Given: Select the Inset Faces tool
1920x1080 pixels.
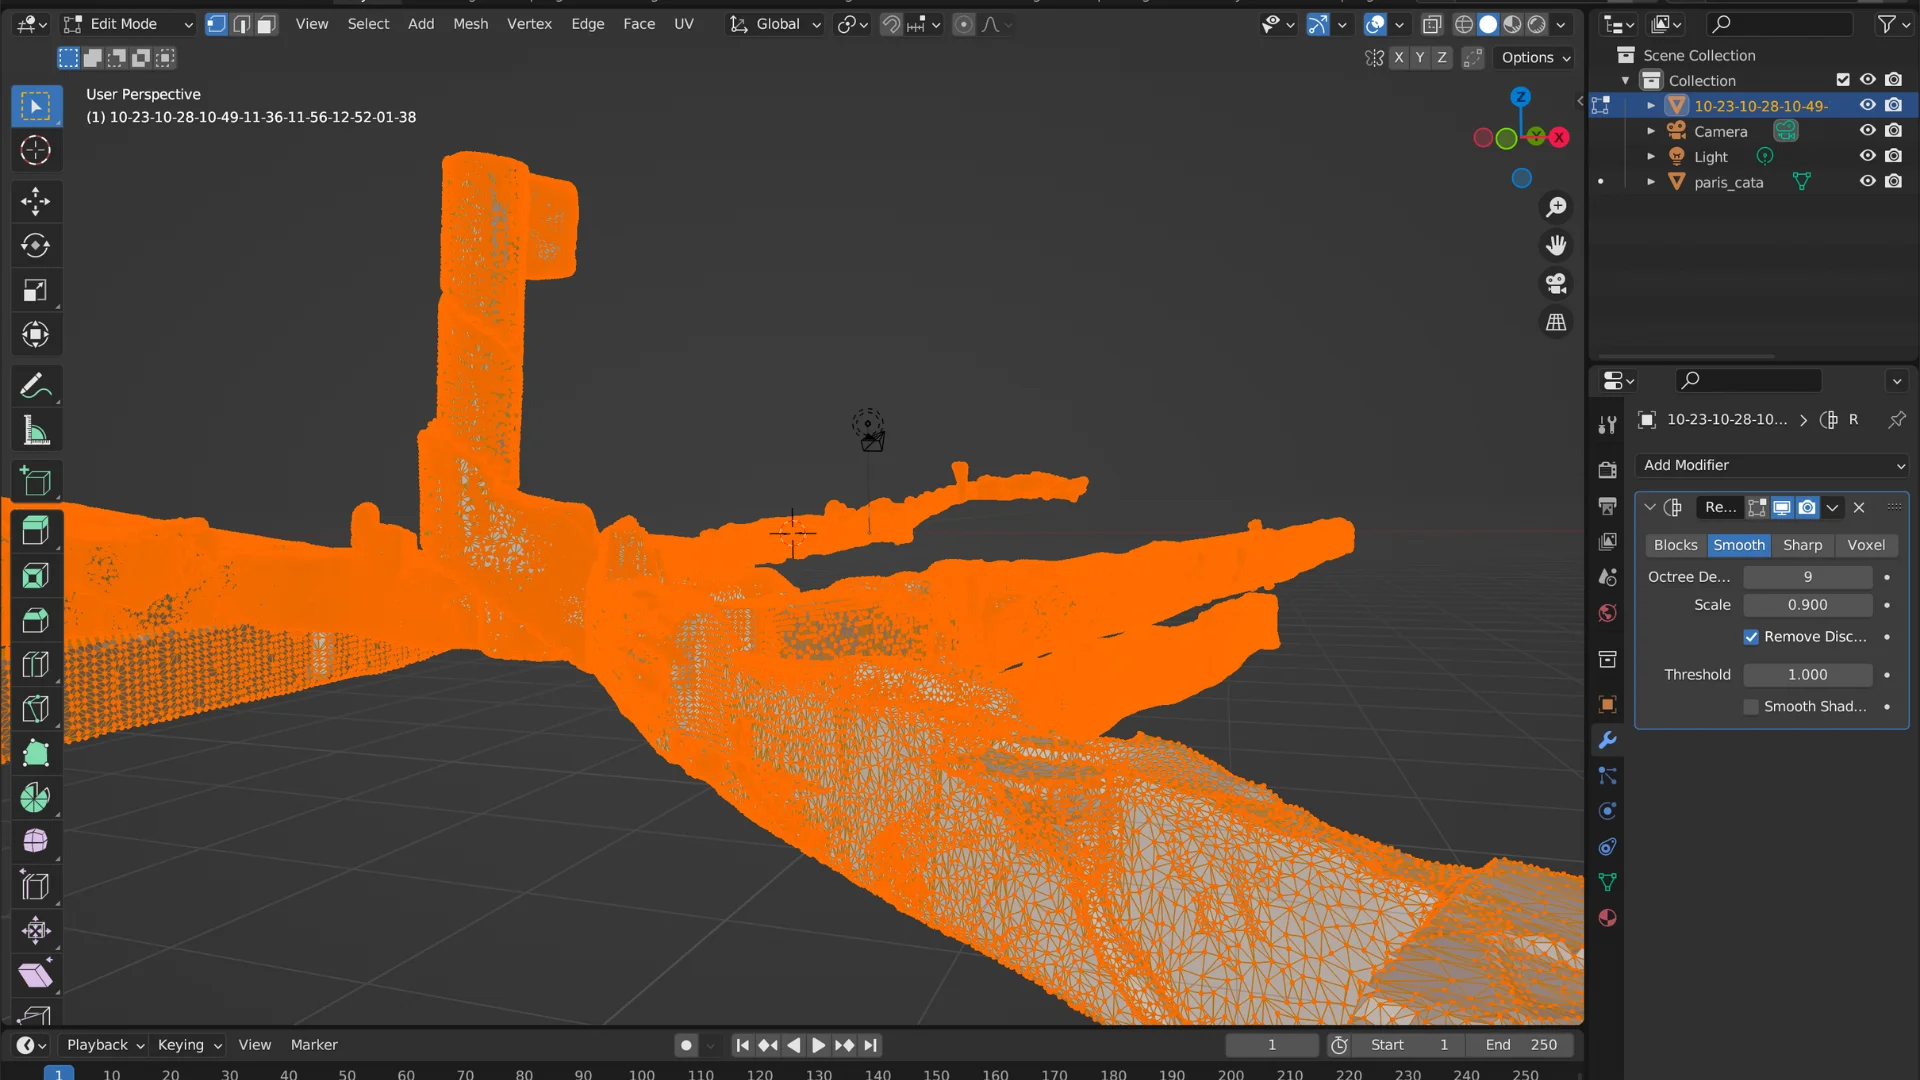Looking at the screenshot, I should coord(36,576).
